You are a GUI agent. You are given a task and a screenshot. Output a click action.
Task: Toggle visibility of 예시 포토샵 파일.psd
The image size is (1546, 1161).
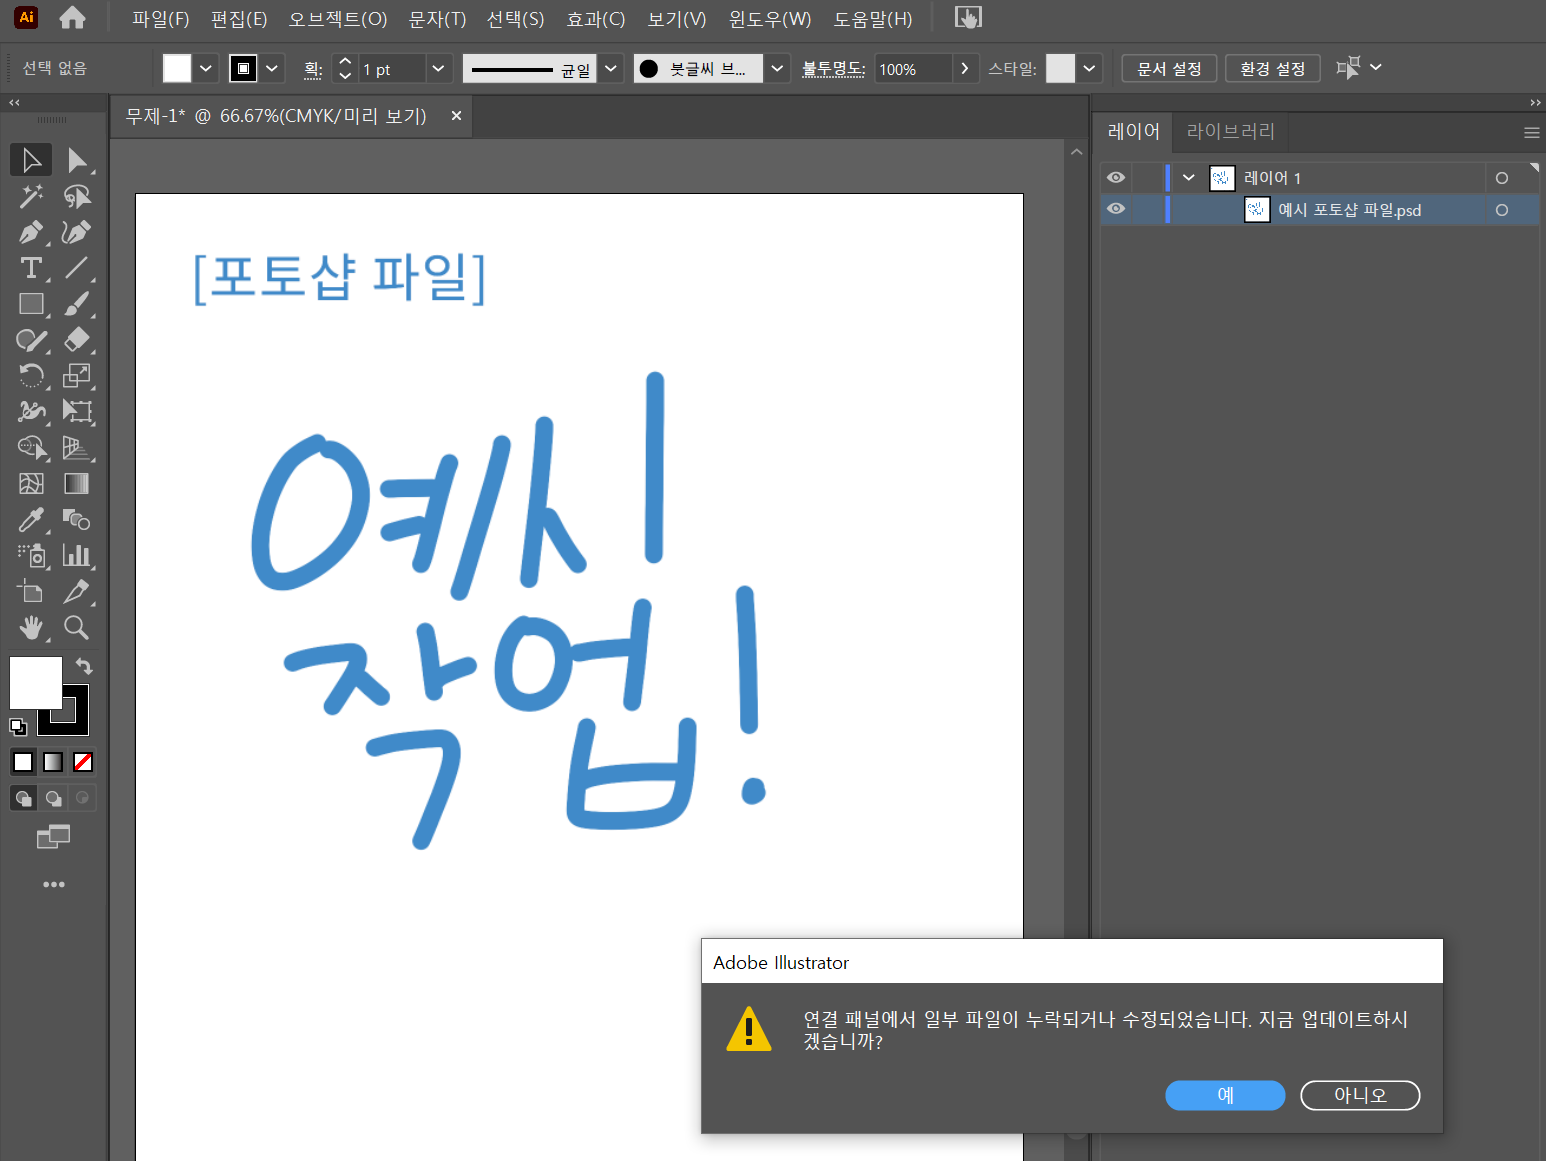(1116, 209)
